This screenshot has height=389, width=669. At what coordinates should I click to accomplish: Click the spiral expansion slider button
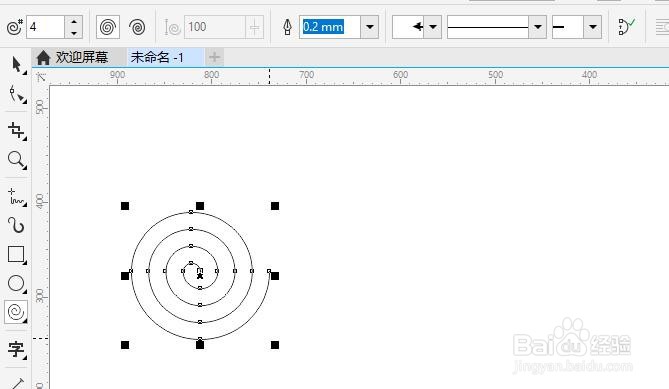coord(254,27)
